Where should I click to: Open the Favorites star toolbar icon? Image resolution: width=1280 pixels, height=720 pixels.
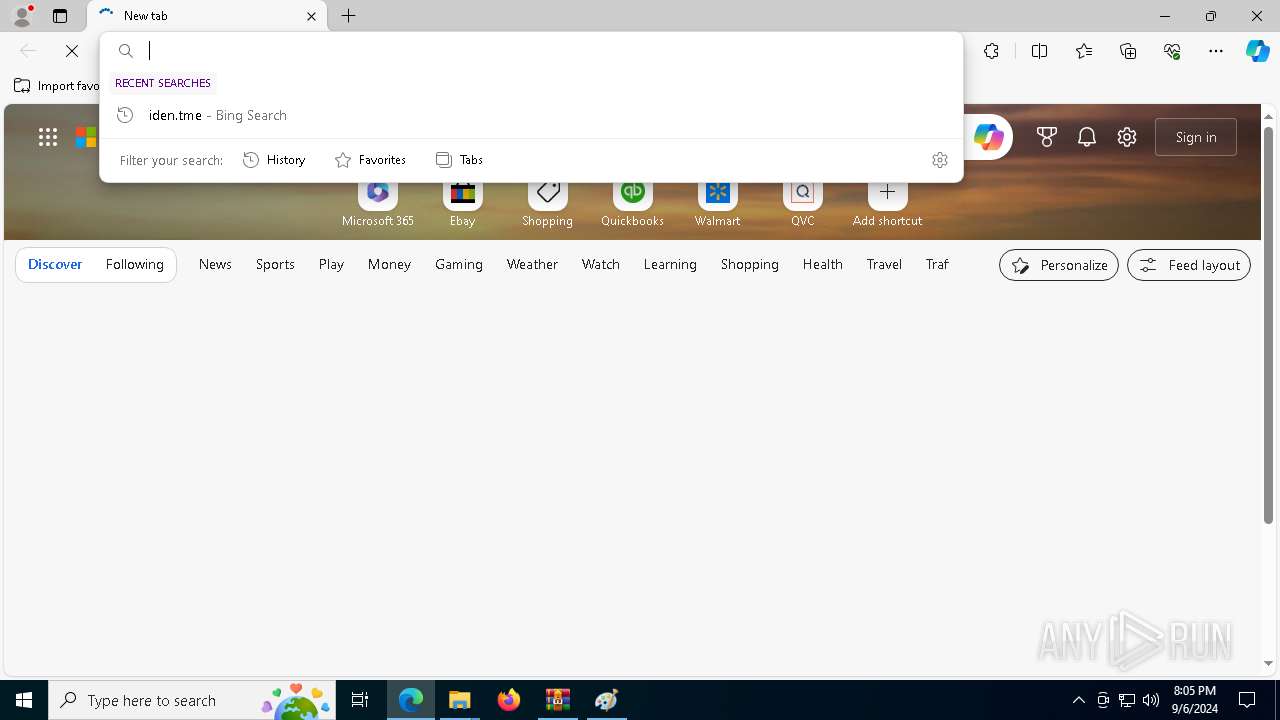[1084, 51]
